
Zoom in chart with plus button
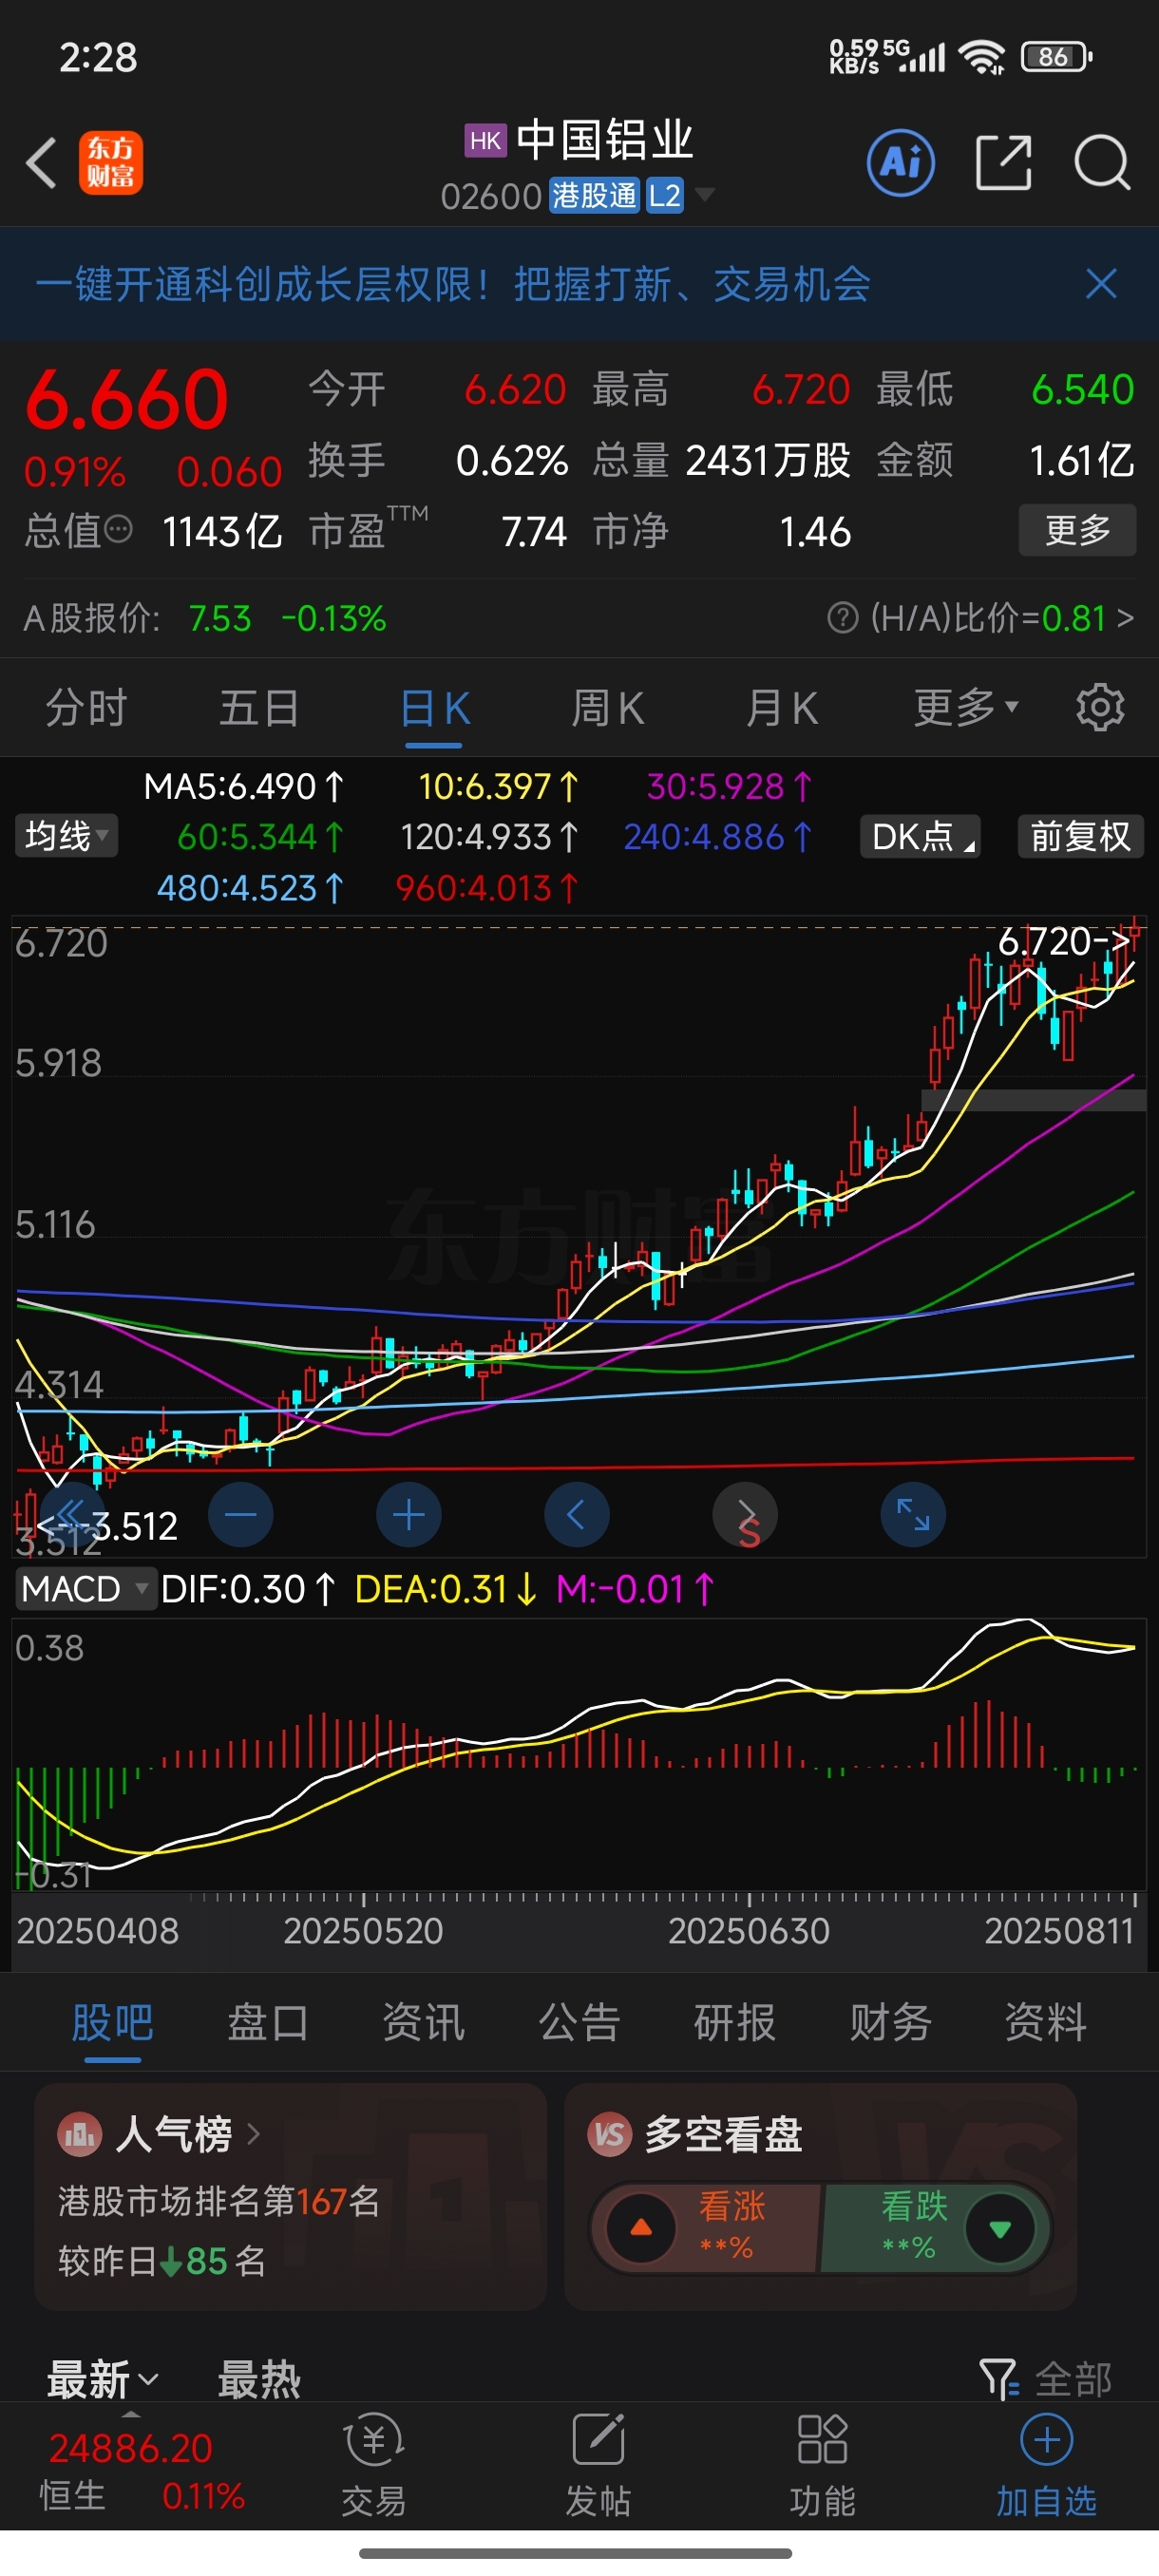pos(409,1515)
